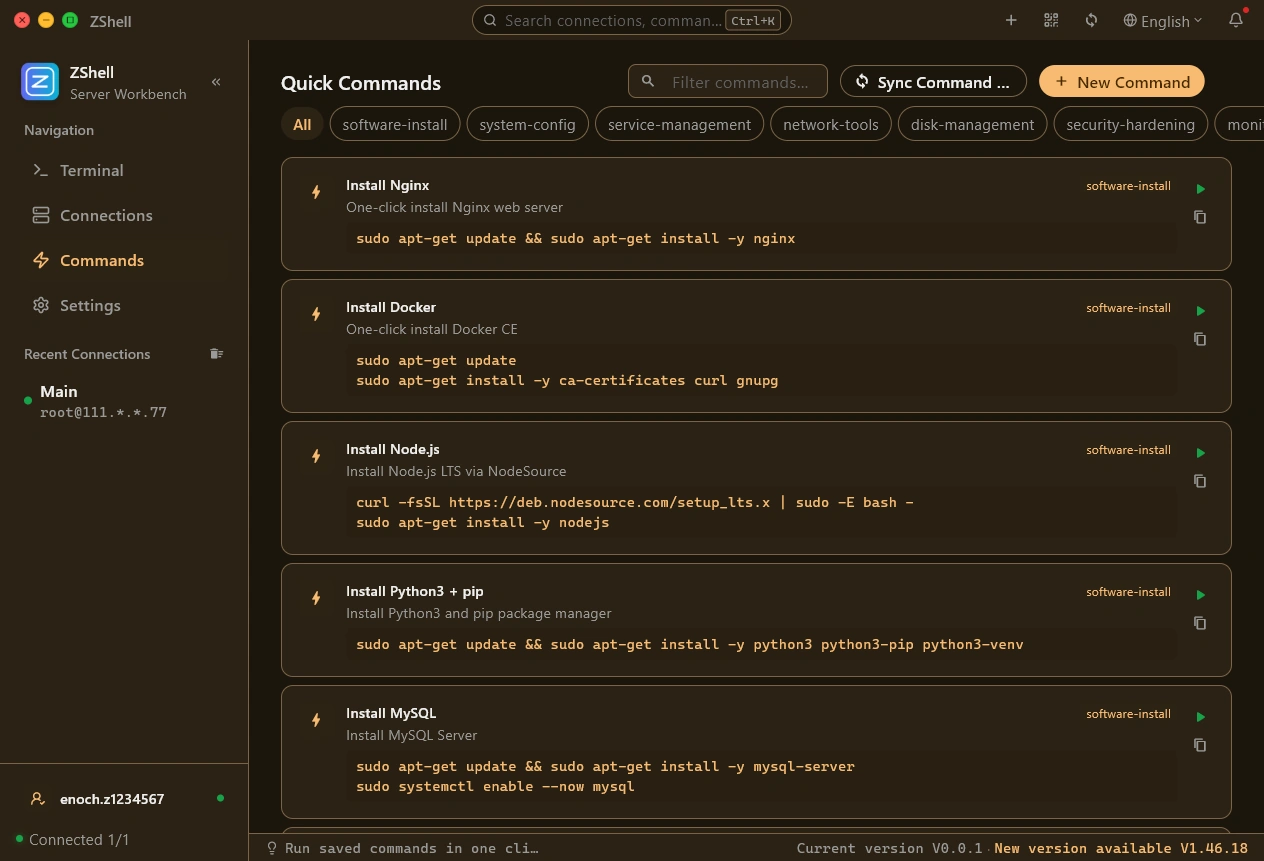Image resolution: width=1264 pixels, height=861 pixels.
Task: Open Terminal in navigation
Action: tap(124, 170)
